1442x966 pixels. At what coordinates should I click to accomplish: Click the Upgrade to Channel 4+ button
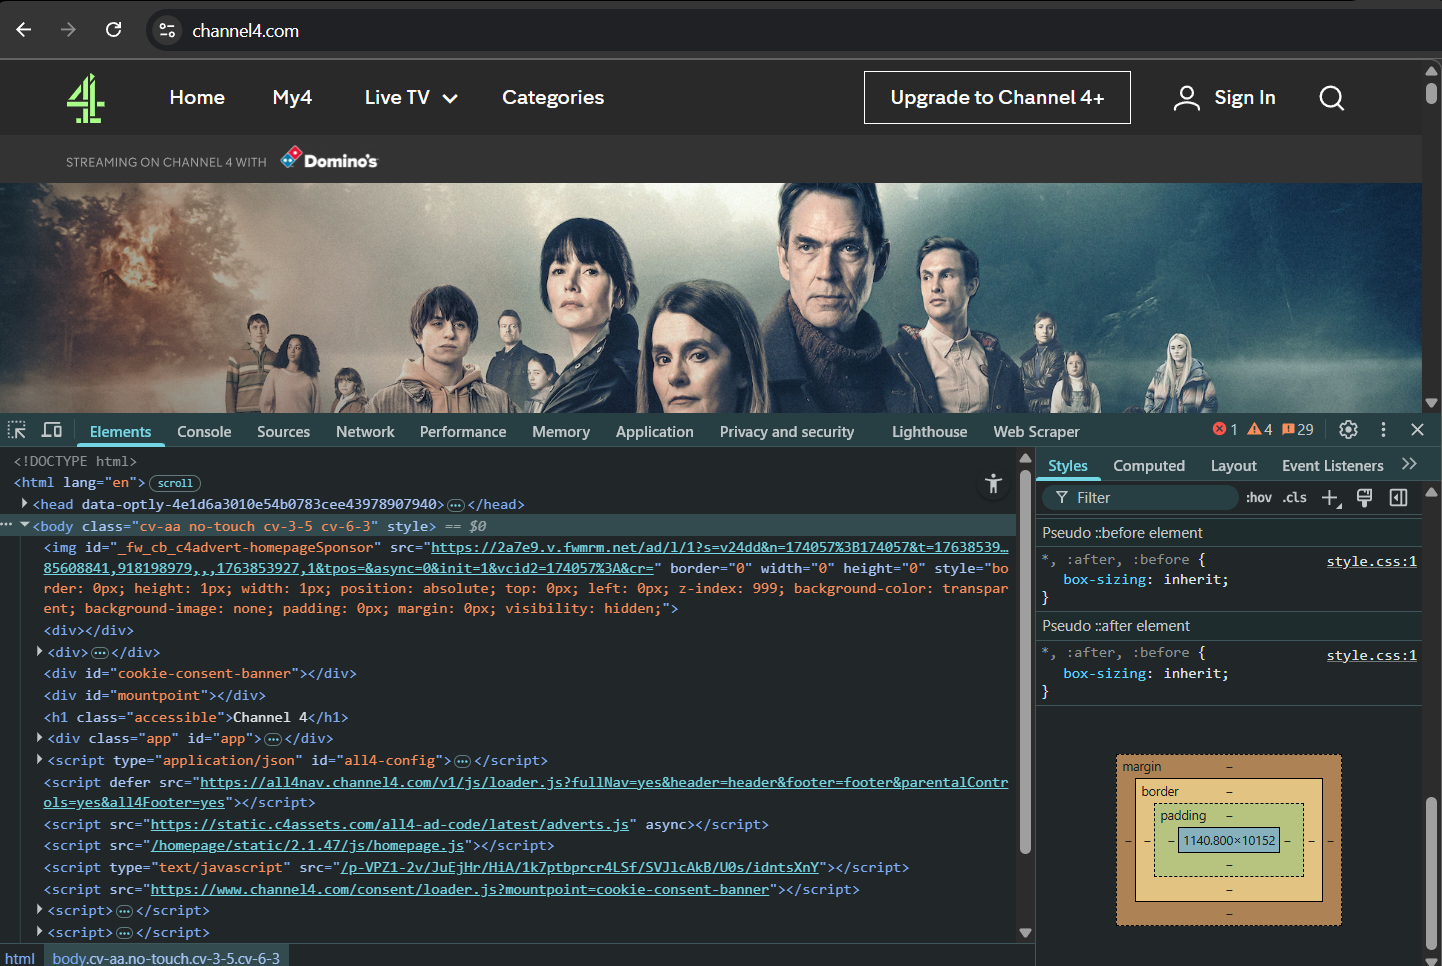click(x=996, y=97)
